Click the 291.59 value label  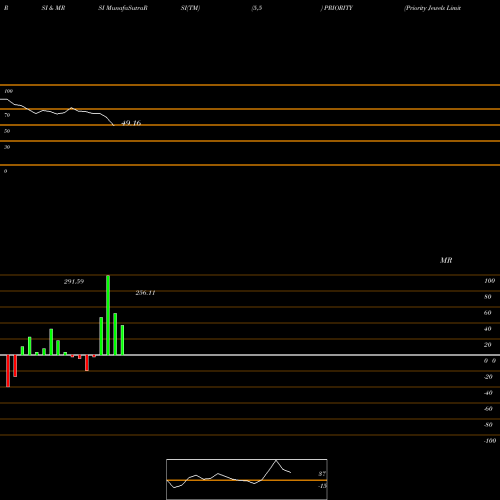coord(74,282)
